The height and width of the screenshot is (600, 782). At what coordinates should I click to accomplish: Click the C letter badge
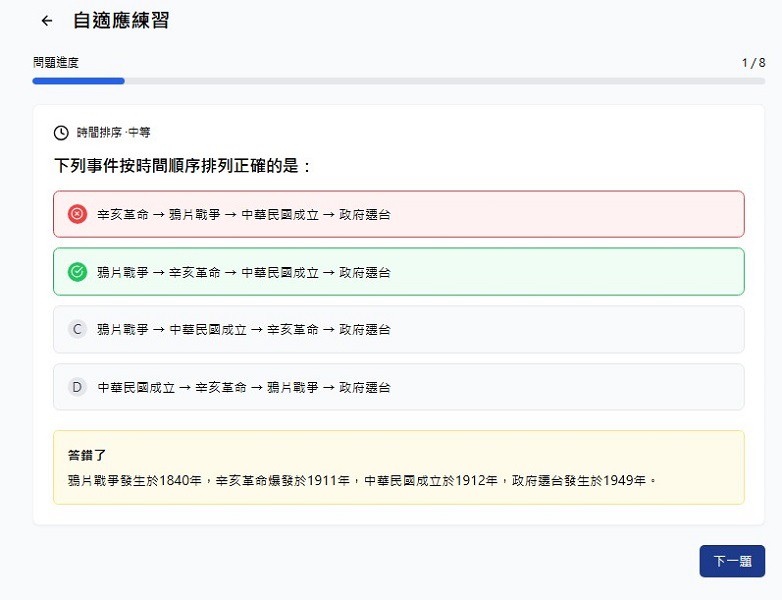(x=77, y=329)
